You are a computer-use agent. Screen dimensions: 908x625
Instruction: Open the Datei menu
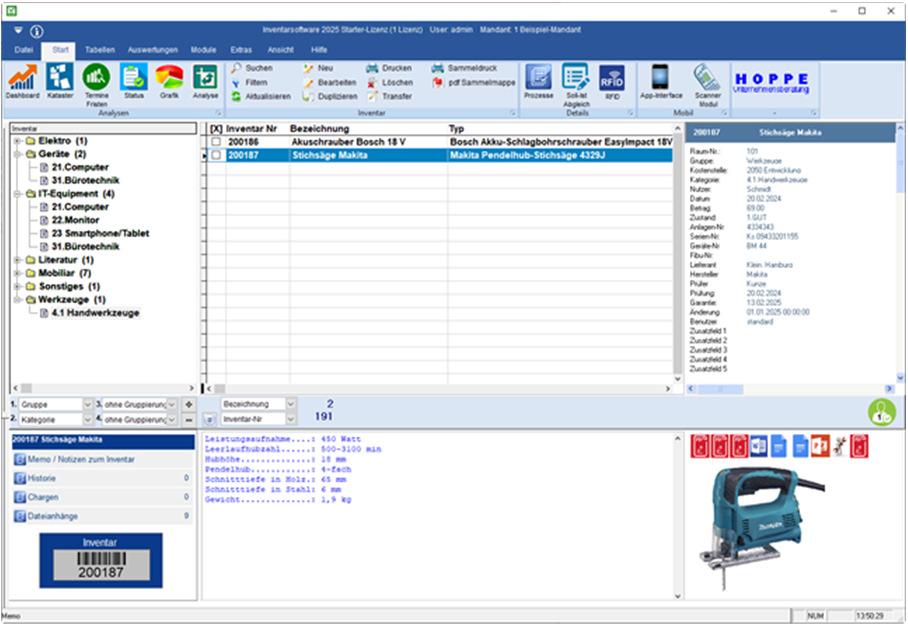pos(23,50)
